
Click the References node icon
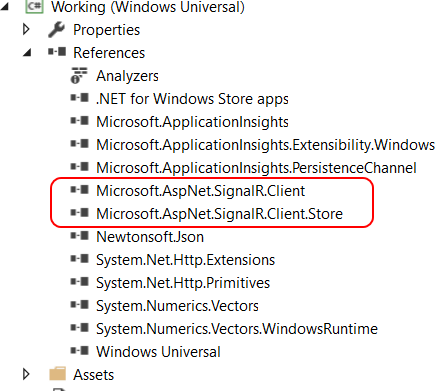[x=57, y=52]
